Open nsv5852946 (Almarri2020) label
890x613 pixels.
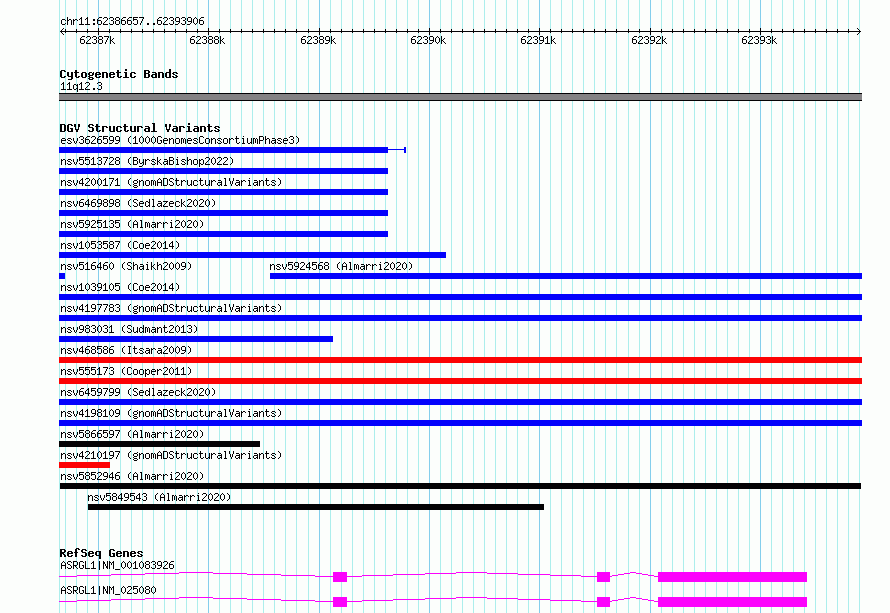pyautogui.click(x=132, y=476)
